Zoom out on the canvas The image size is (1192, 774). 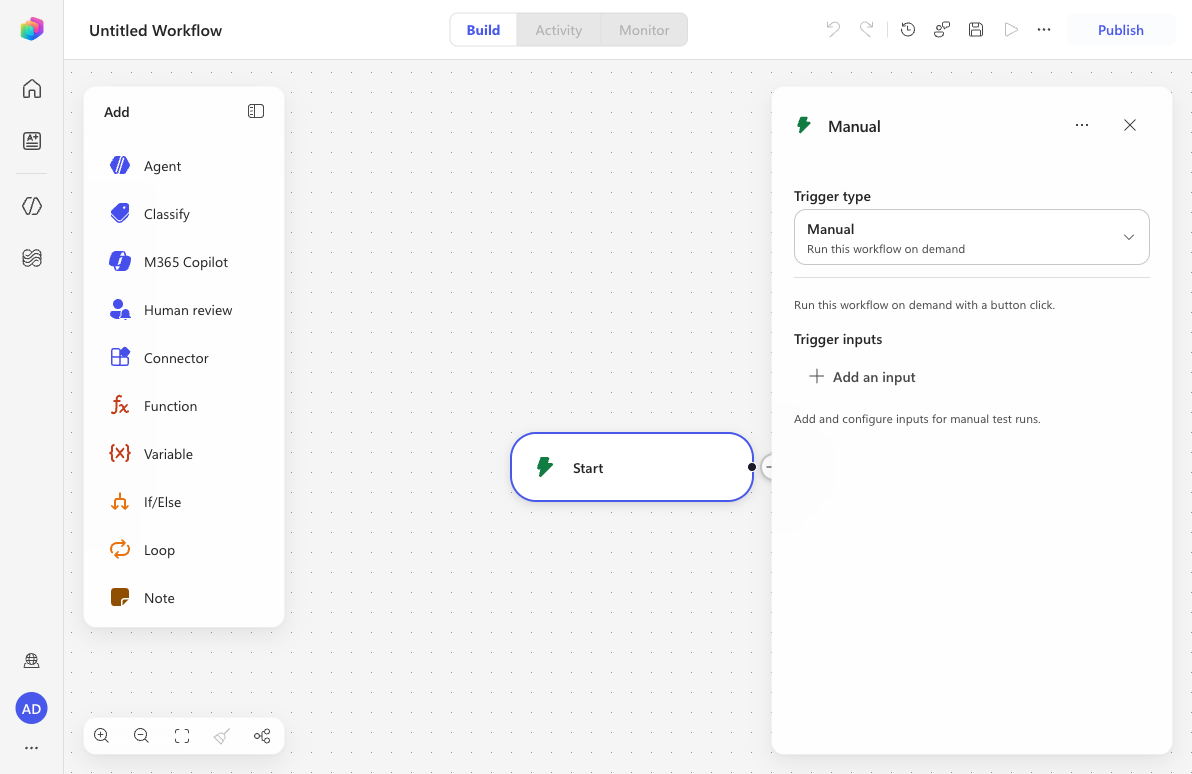pos(141,735)
